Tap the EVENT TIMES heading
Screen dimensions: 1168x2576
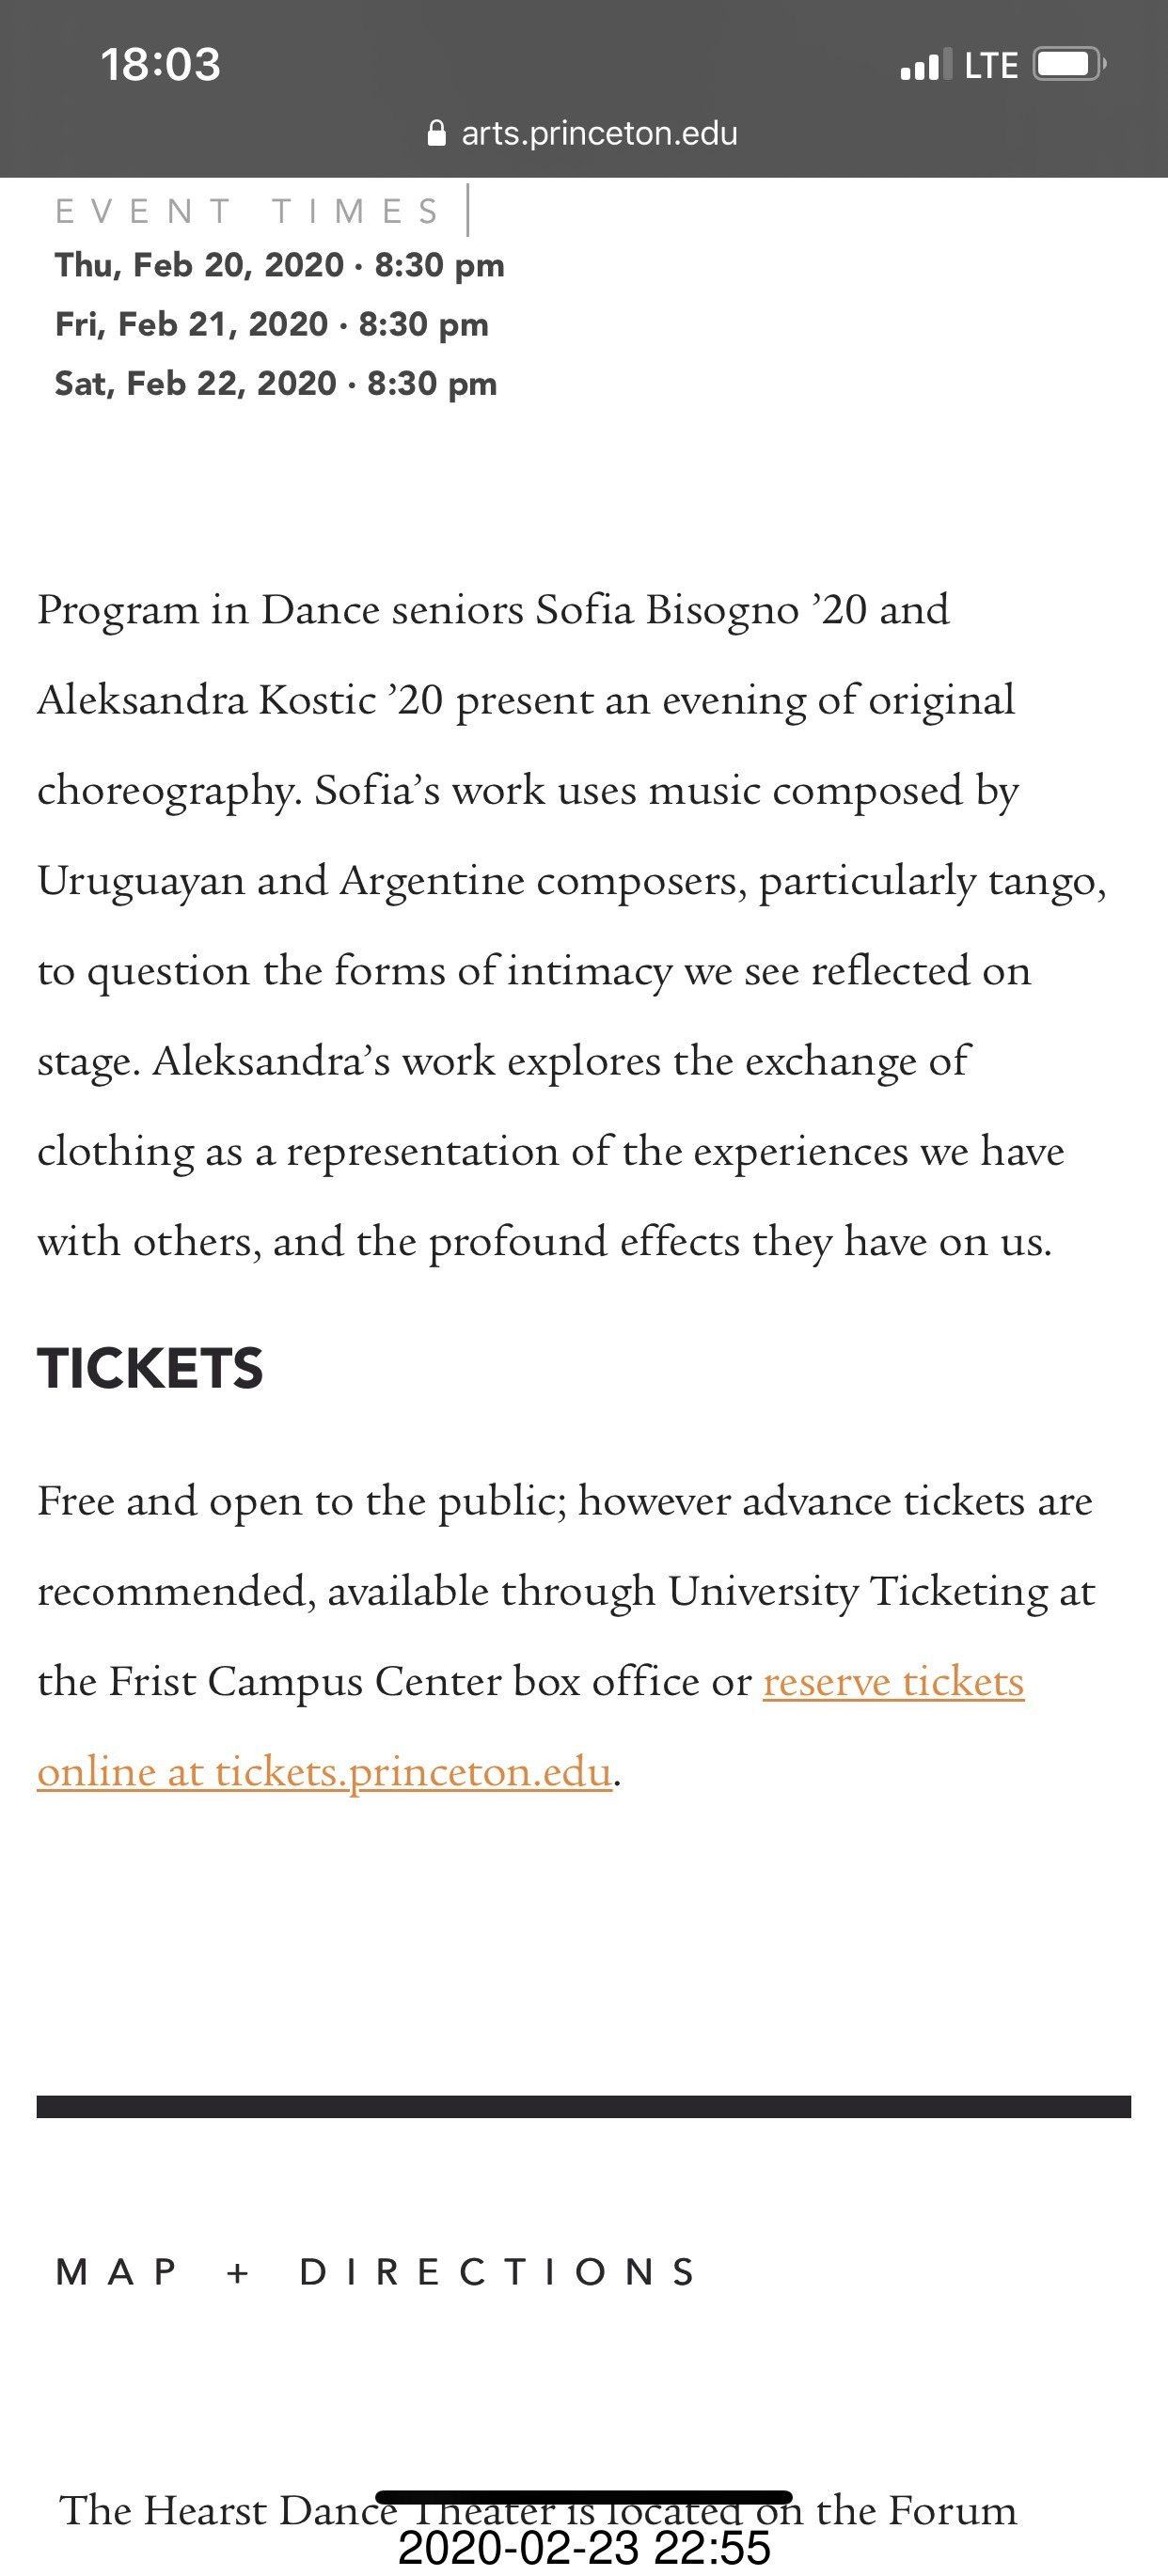click(248, 211)
